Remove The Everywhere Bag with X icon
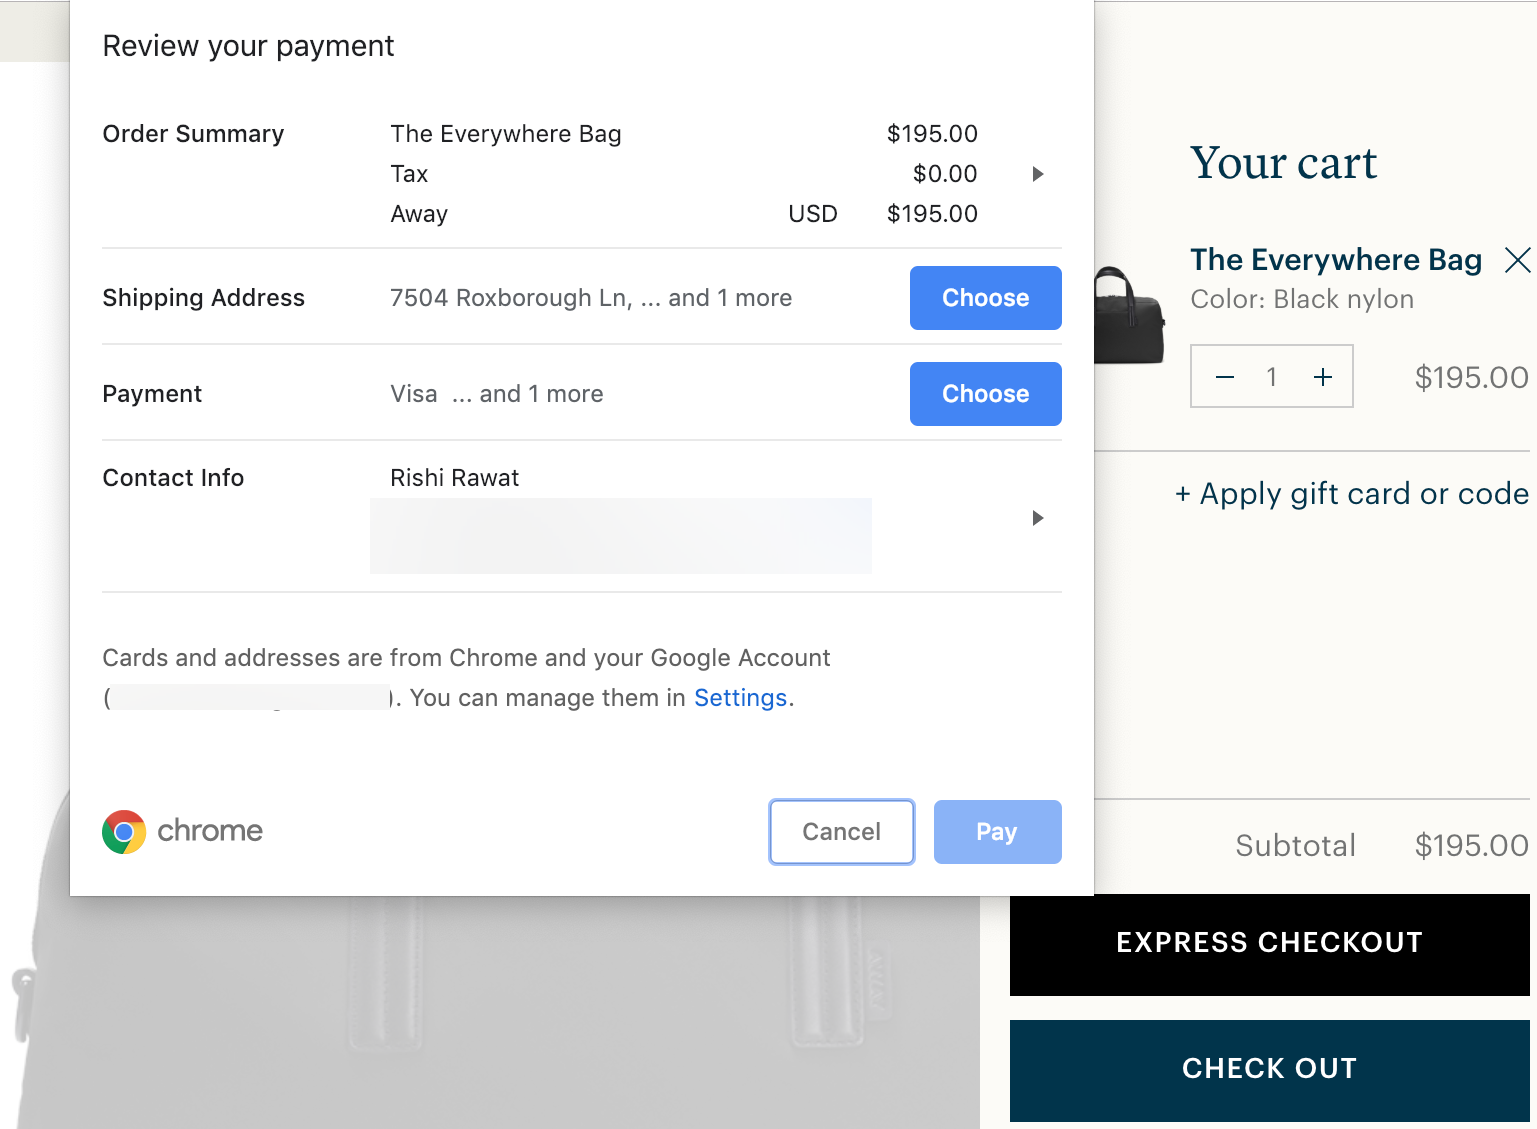The image size is (1537, 1129). coord(1517,260)
